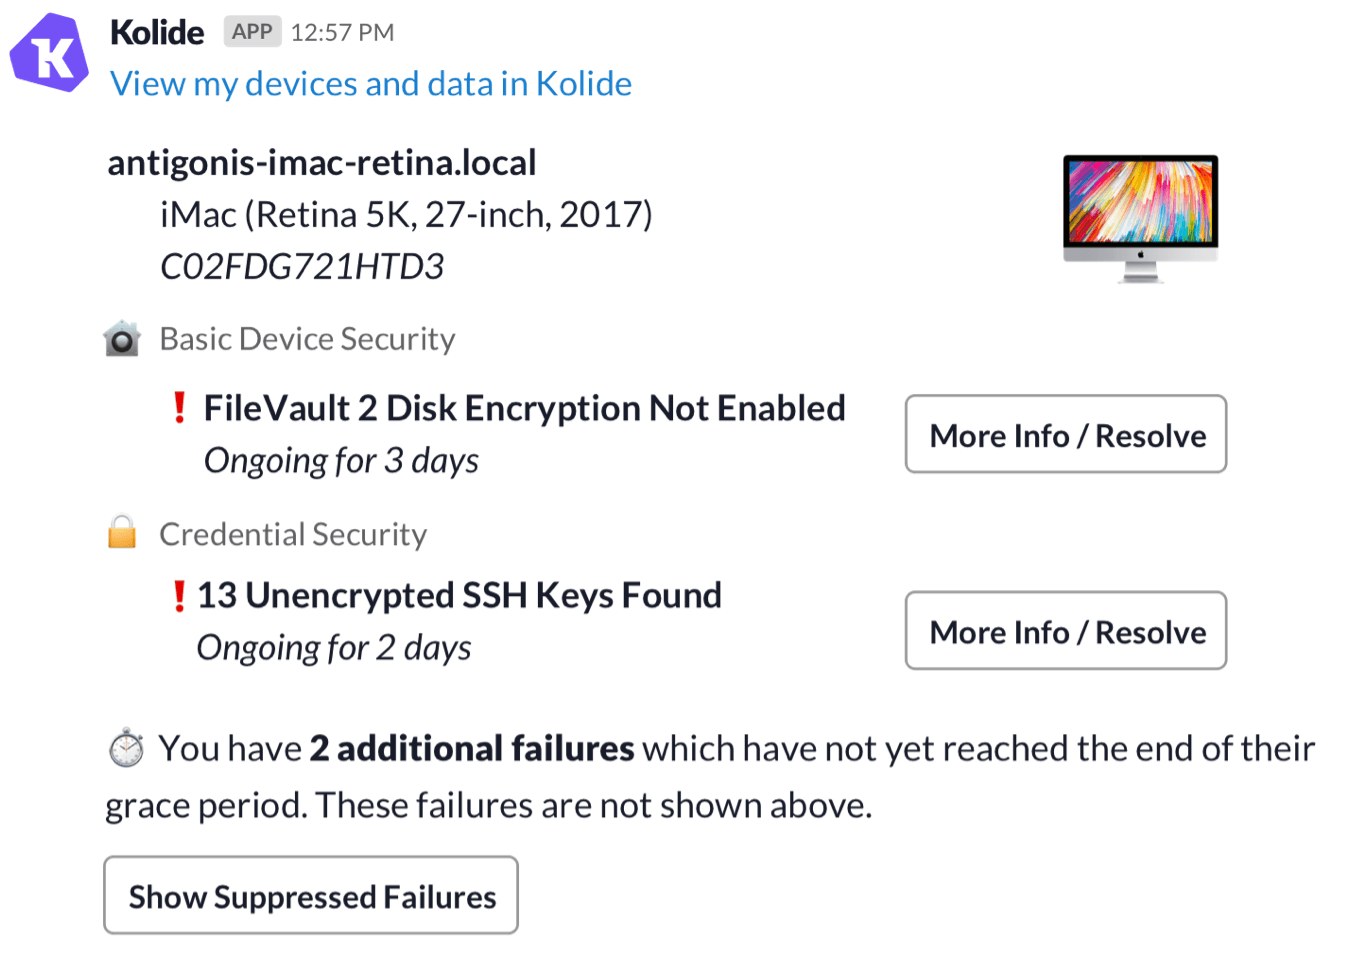Click the Basic Device Security camera icon
1356x960 pixels.
tap(122, 339)
